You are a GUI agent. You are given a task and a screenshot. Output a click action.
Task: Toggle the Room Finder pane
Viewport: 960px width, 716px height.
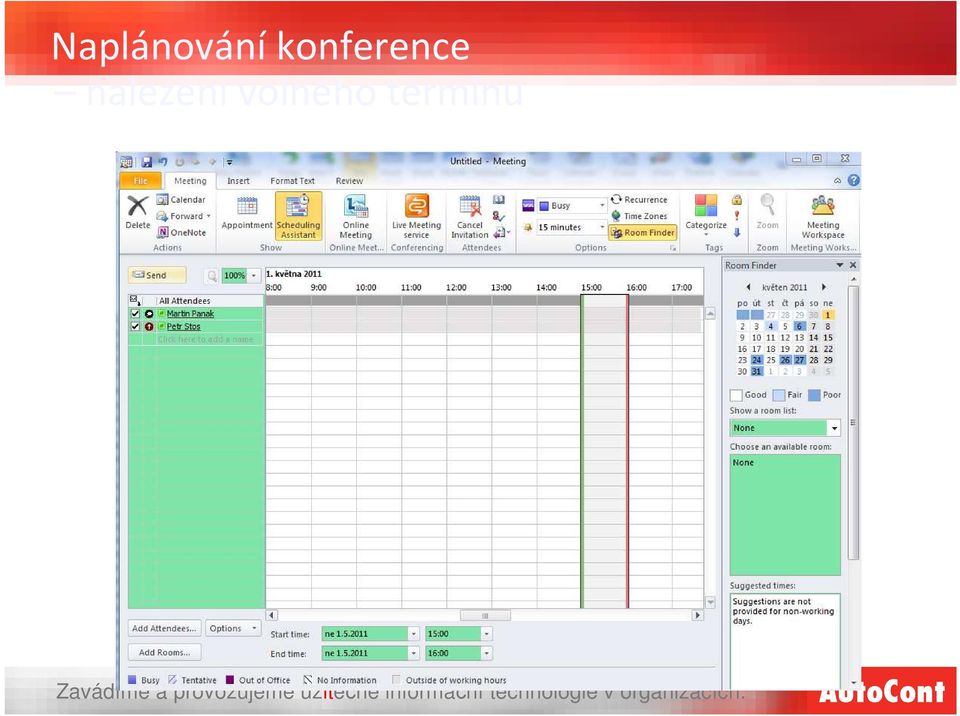(642, 233)
